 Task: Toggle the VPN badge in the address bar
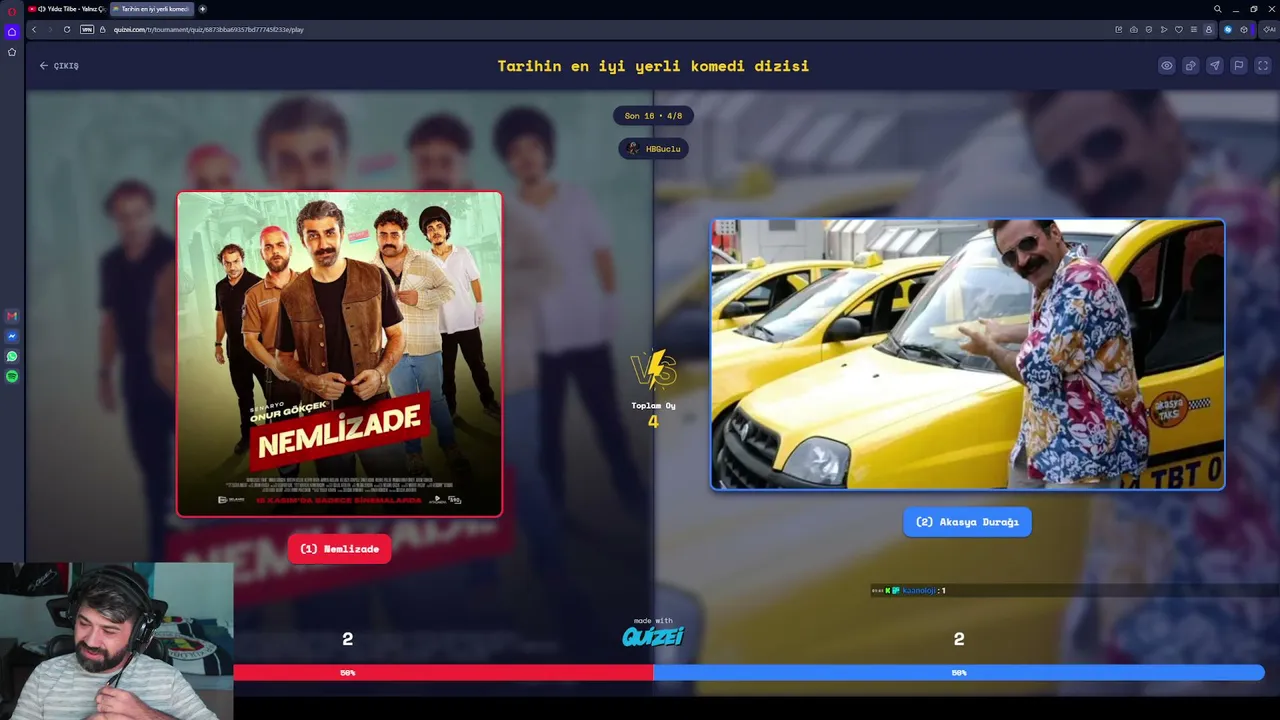point(87,29)
